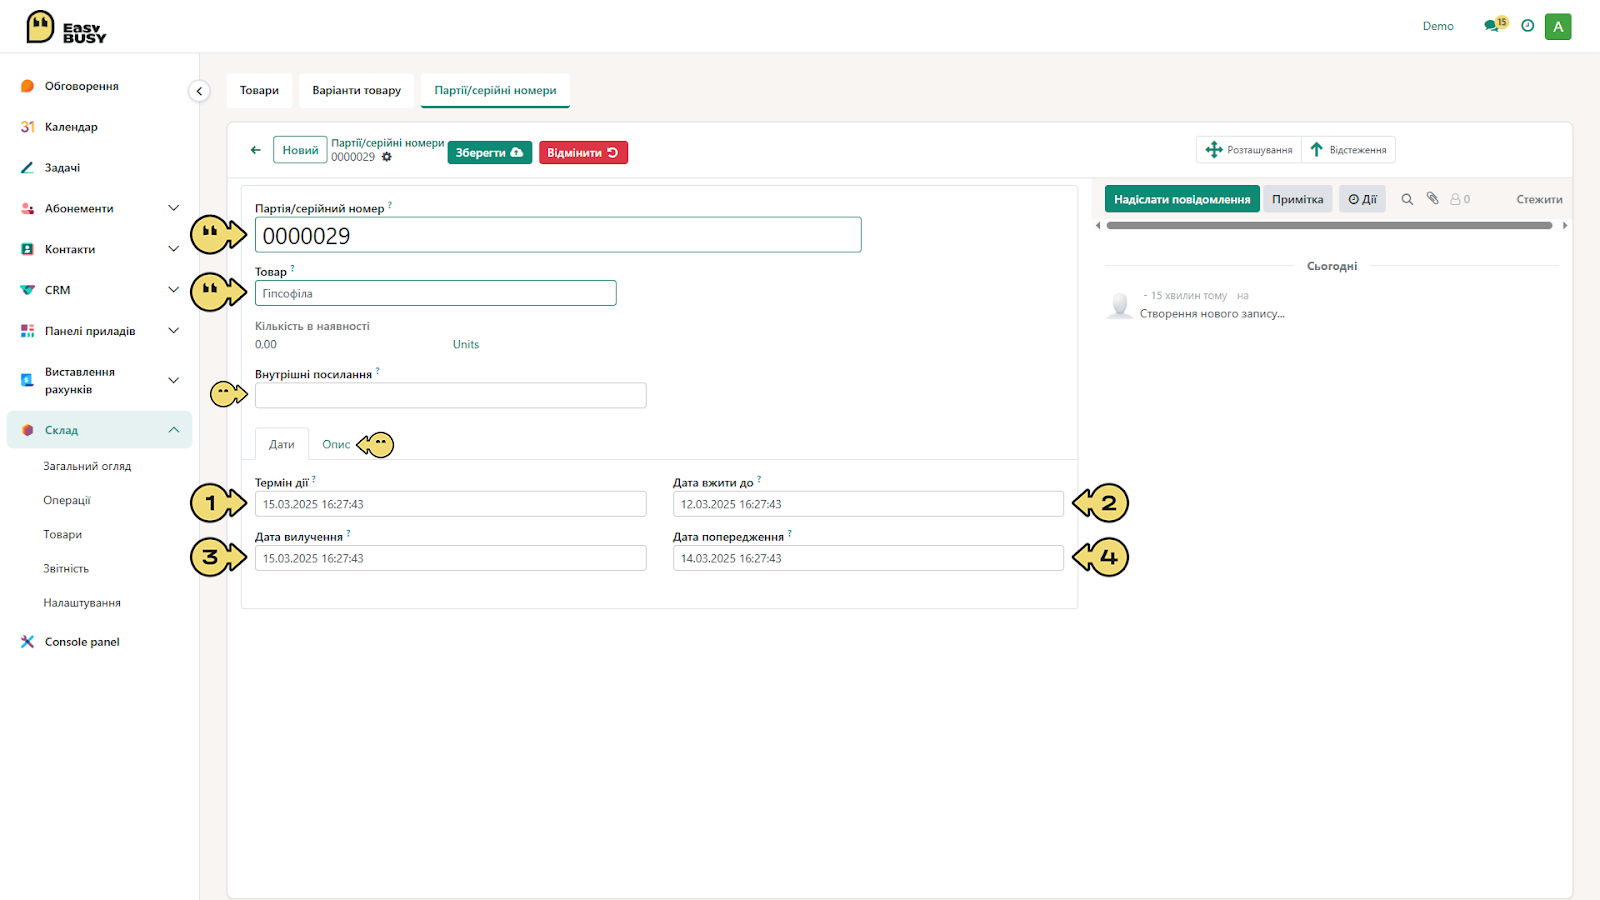Image resolution: width=1600 pixels, height=900 pixels.
Task: Click the Дата вилучення date field
Action: pyautogui.click(x=451, y=558)
